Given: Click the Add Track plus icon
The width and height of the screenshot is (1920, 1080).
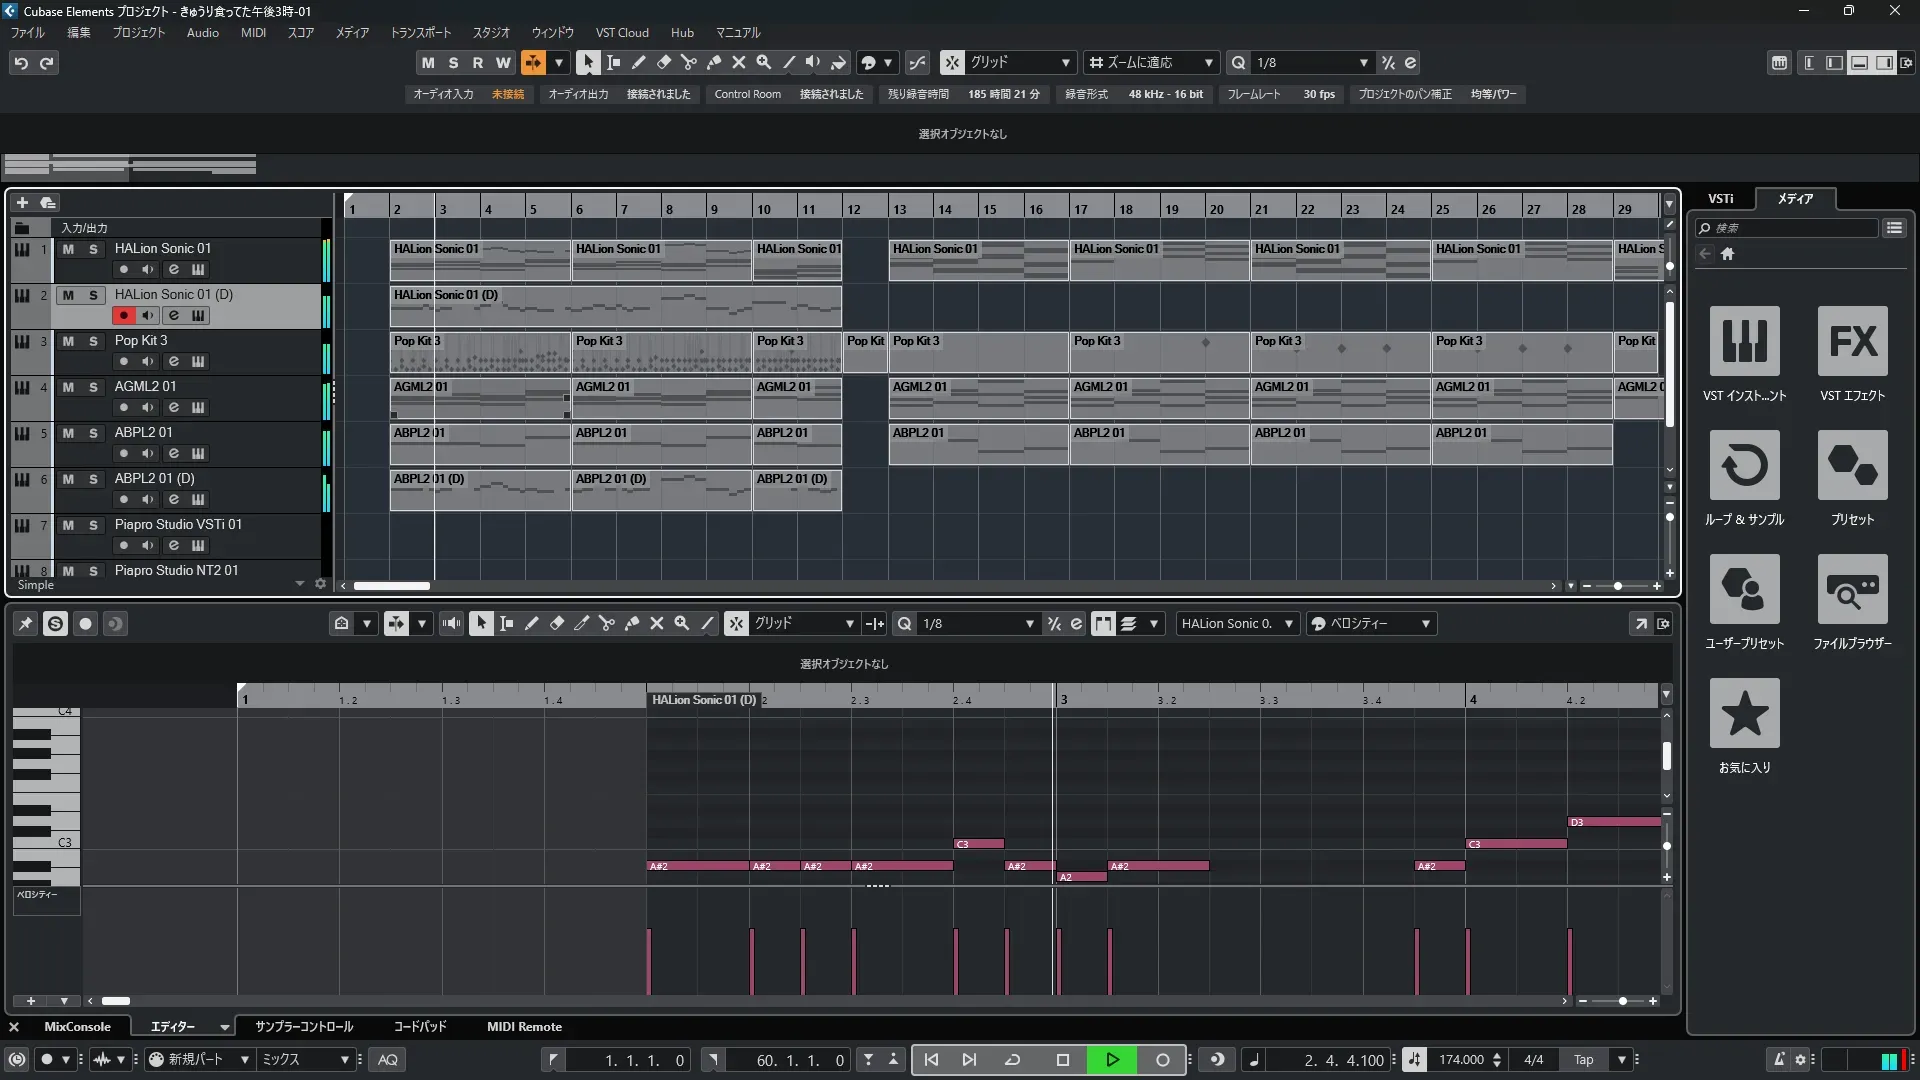Looking at the screenshot, I should [22, 202].
